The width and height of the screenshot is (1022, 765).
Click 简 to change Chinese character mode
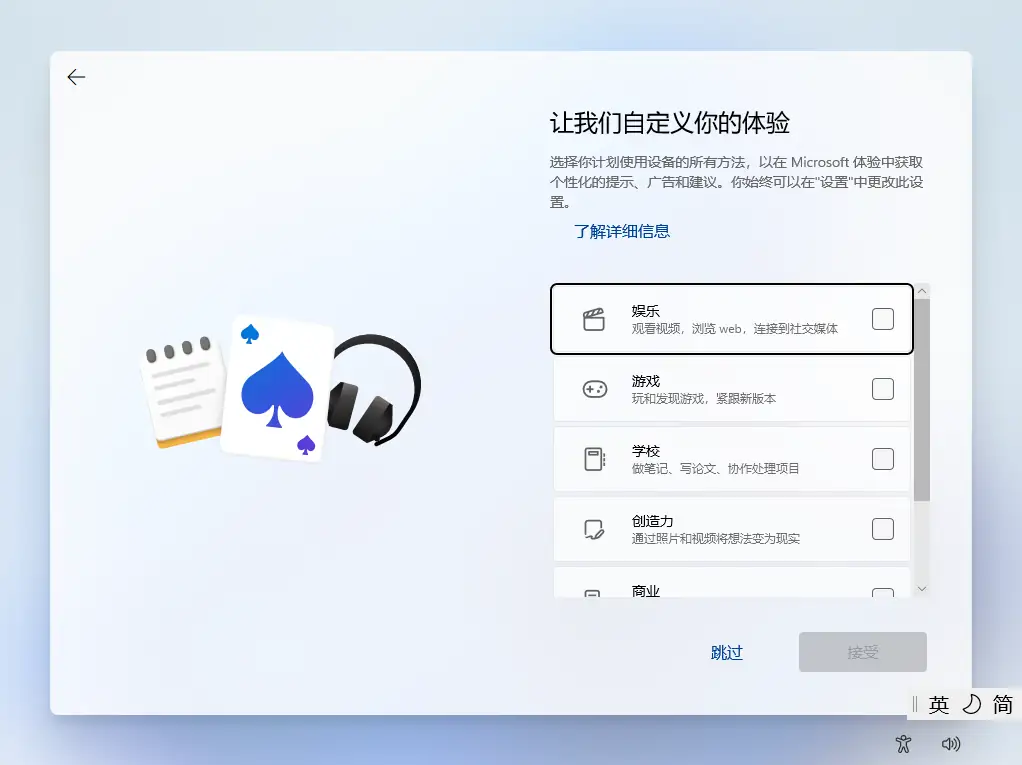[x=1003, y=704]
